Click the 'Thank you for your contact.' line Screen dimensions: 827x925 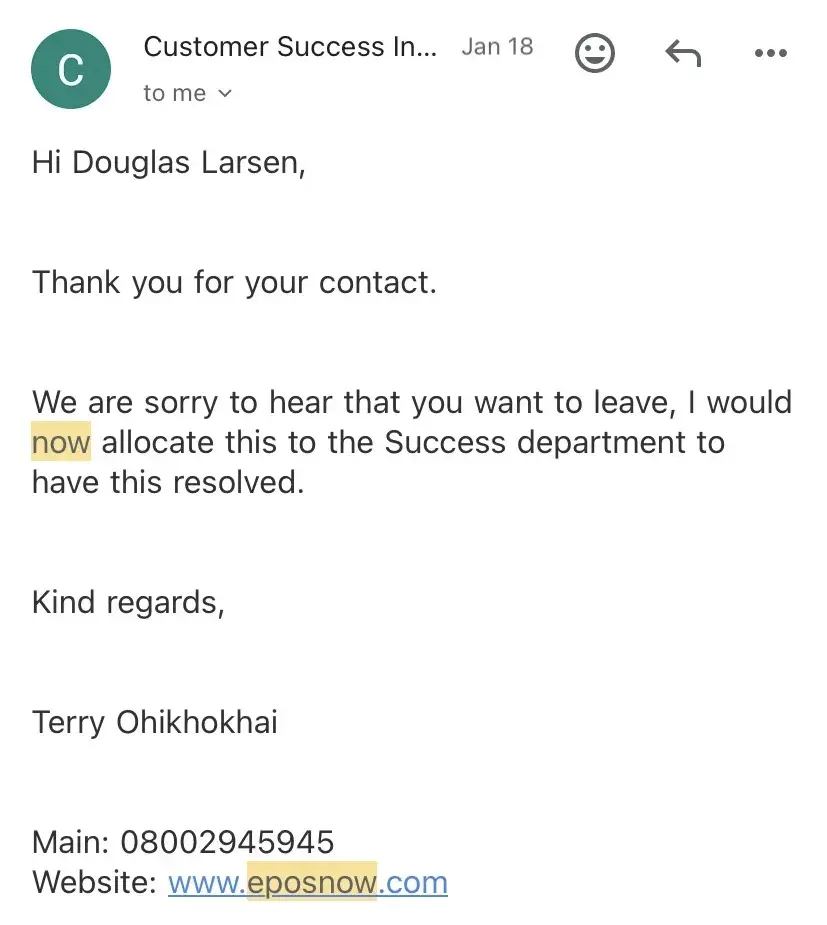tap(234, 282)
